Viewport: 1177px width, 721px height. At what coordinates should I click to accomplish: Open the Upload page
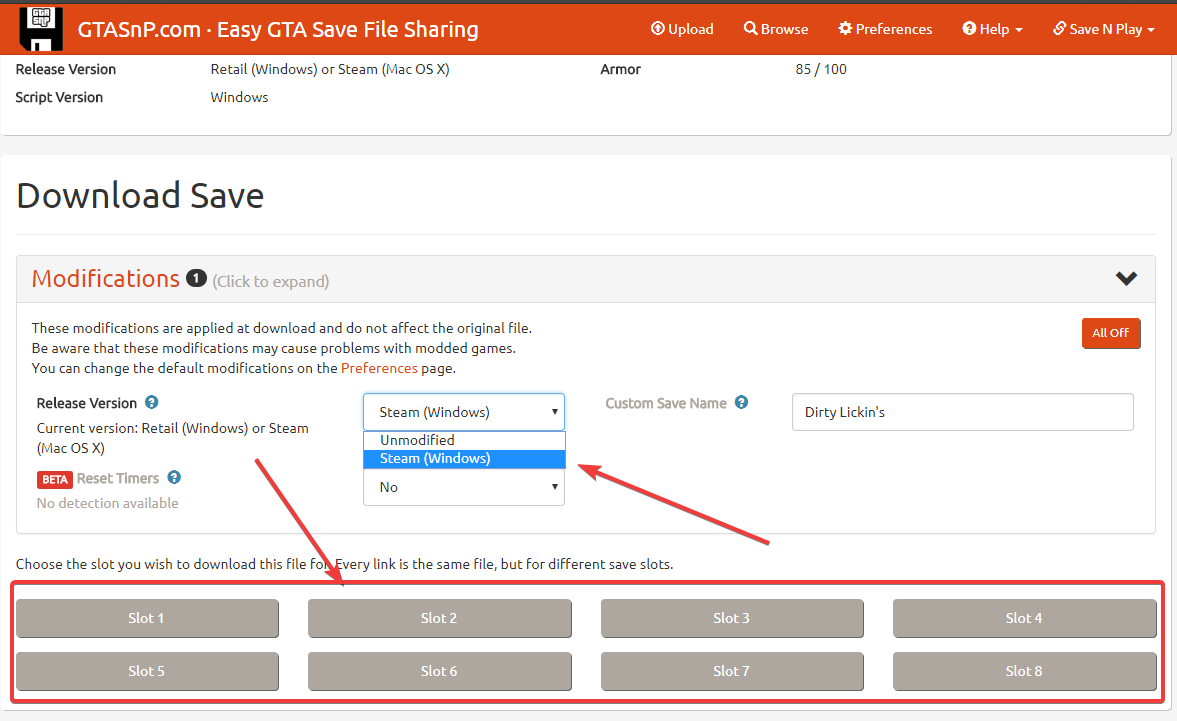[682, 29]
